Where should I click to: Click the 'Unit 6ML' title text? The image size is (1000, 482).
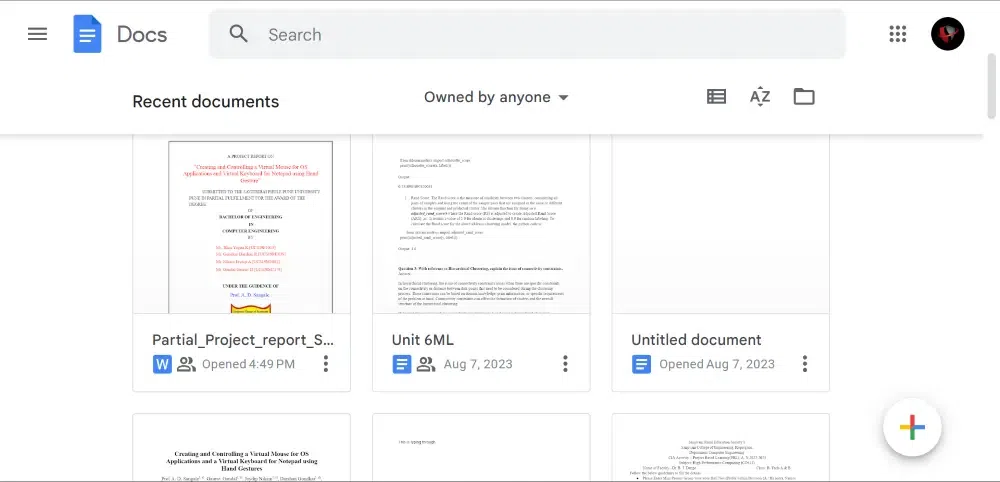point(423,340)
